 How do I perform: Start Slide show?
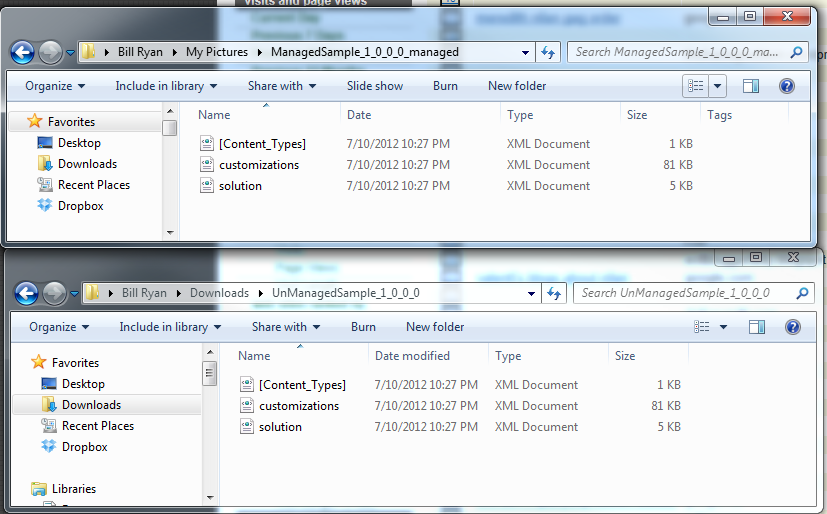tap(375, 86)
